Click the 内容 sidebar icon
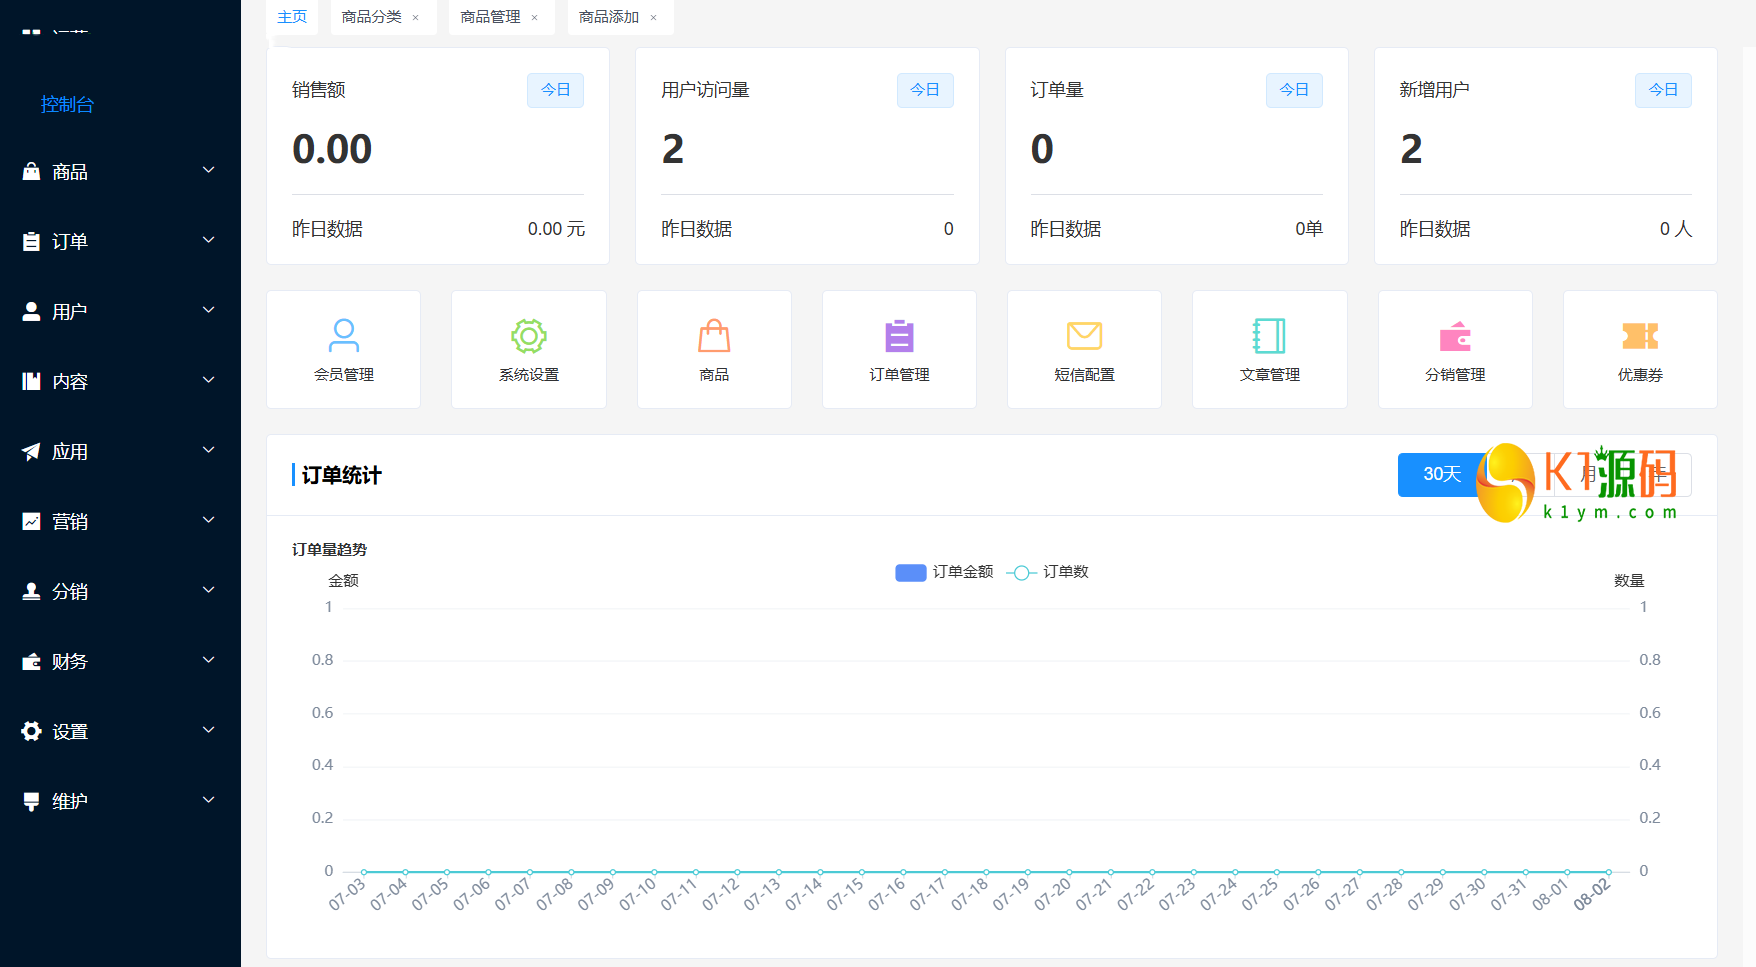The image size is (1756, 967). point(31,381)
